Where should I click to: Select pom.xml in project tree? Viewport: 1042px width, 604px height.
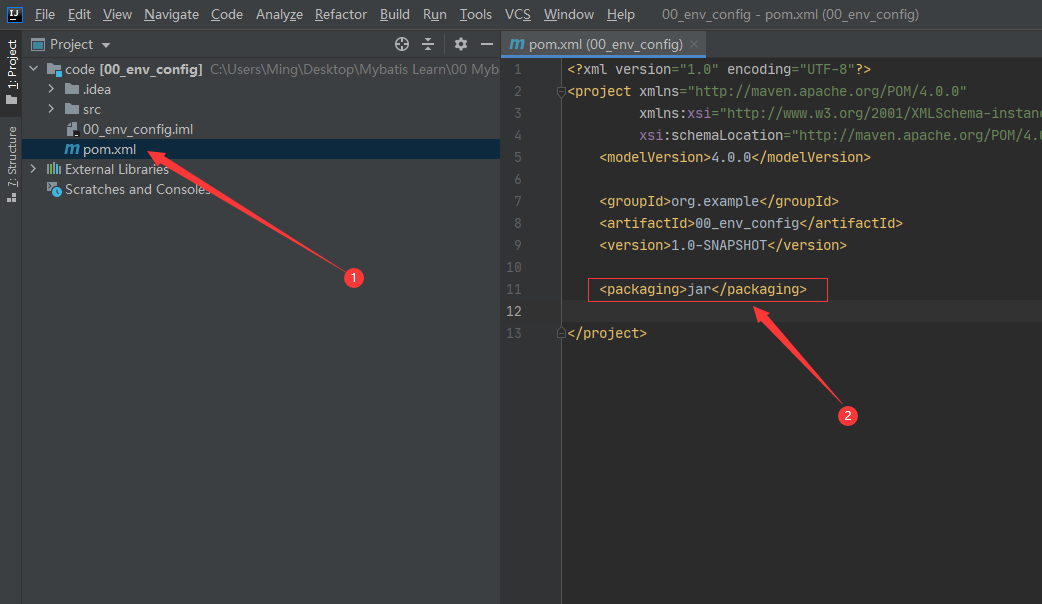coord(110,150)
